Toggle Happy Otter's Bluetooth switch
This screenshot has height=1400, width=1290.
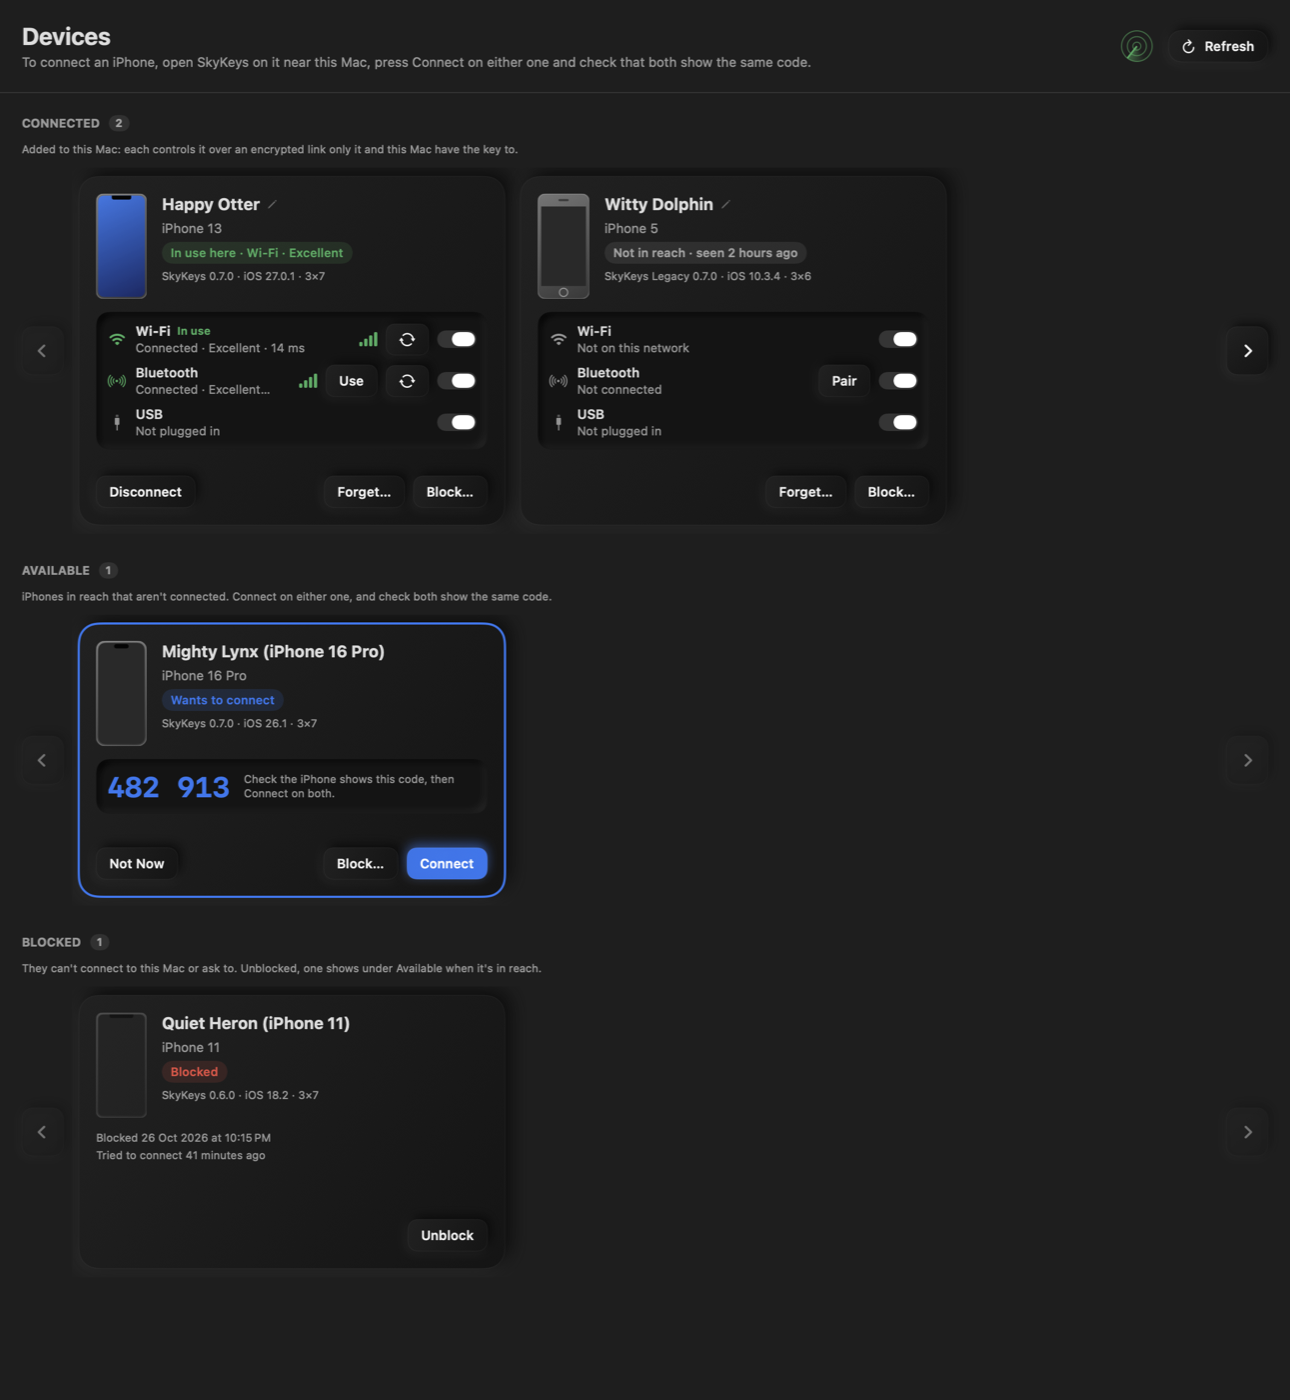click(x=457, y=381)
